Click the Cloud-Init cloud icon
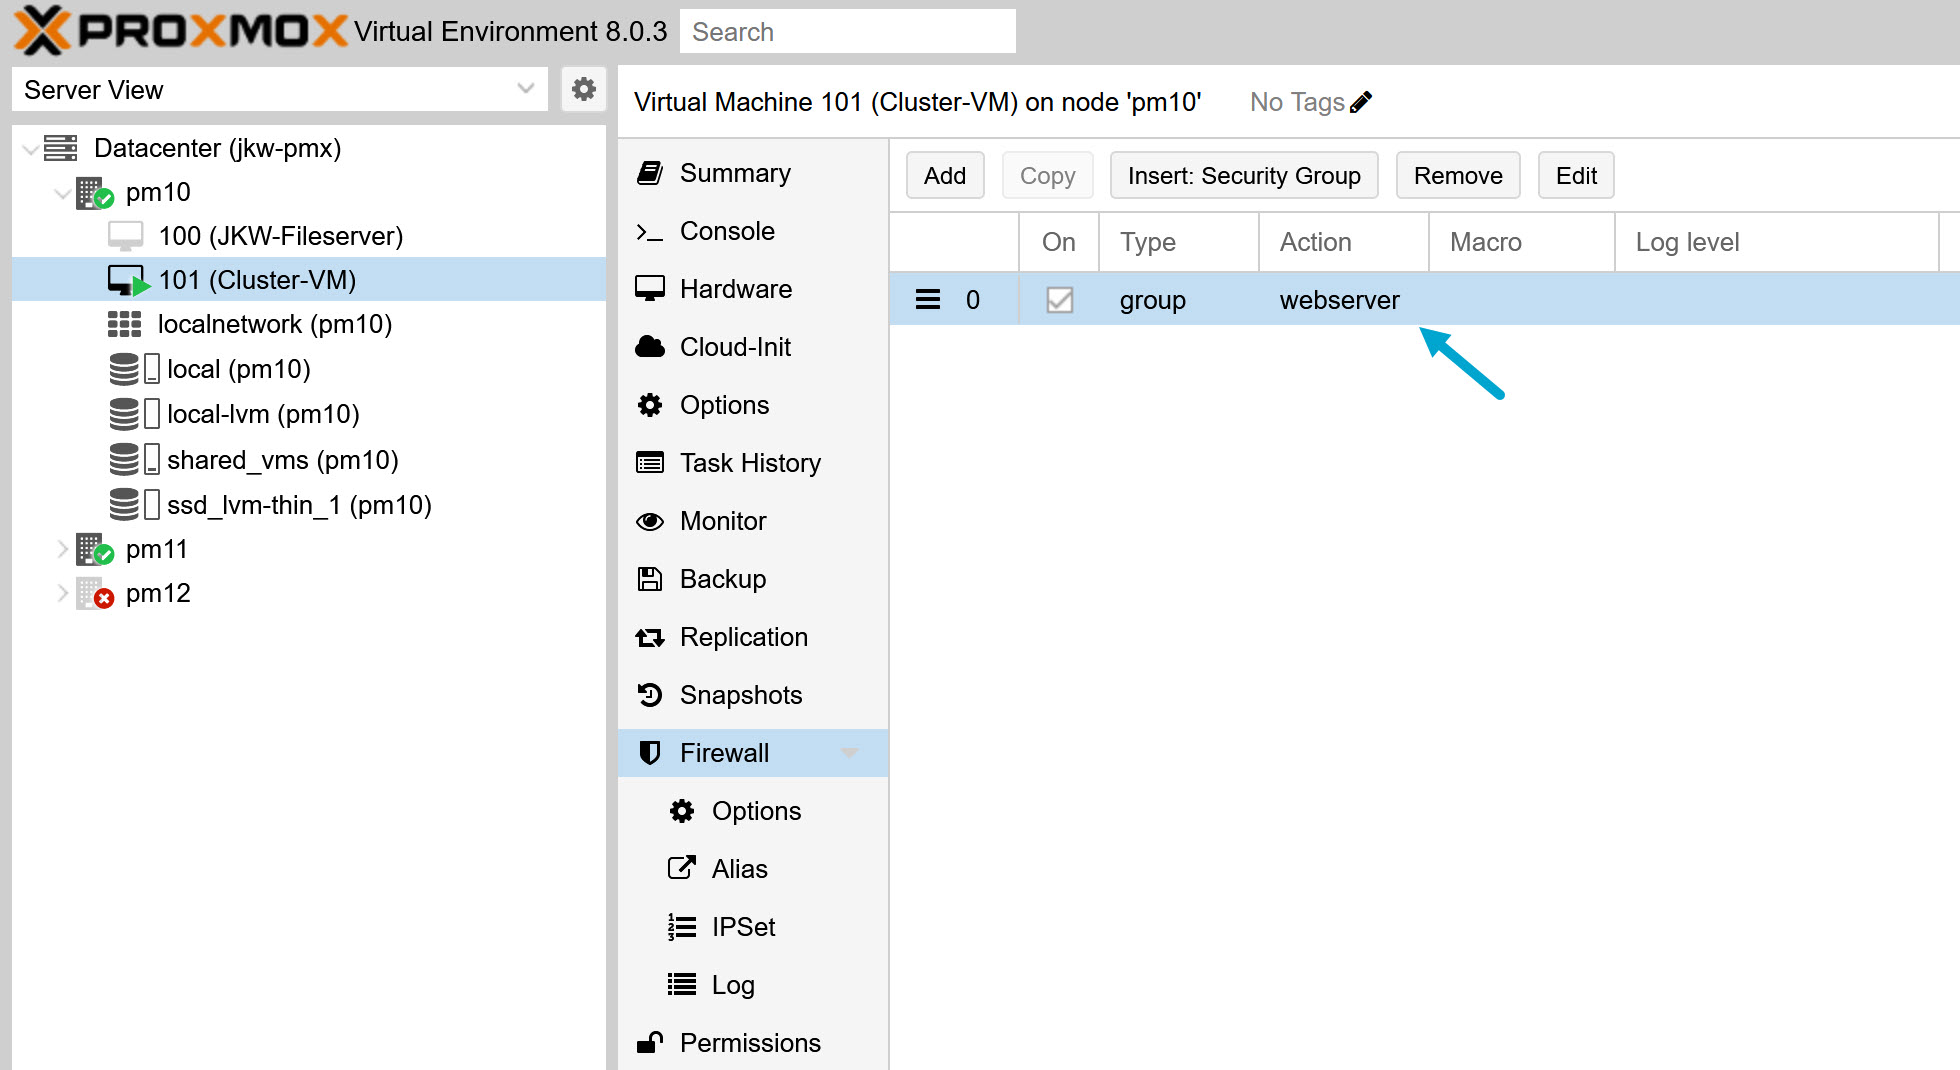This screenshot has height=1070, width=1960. pos(650,346)
